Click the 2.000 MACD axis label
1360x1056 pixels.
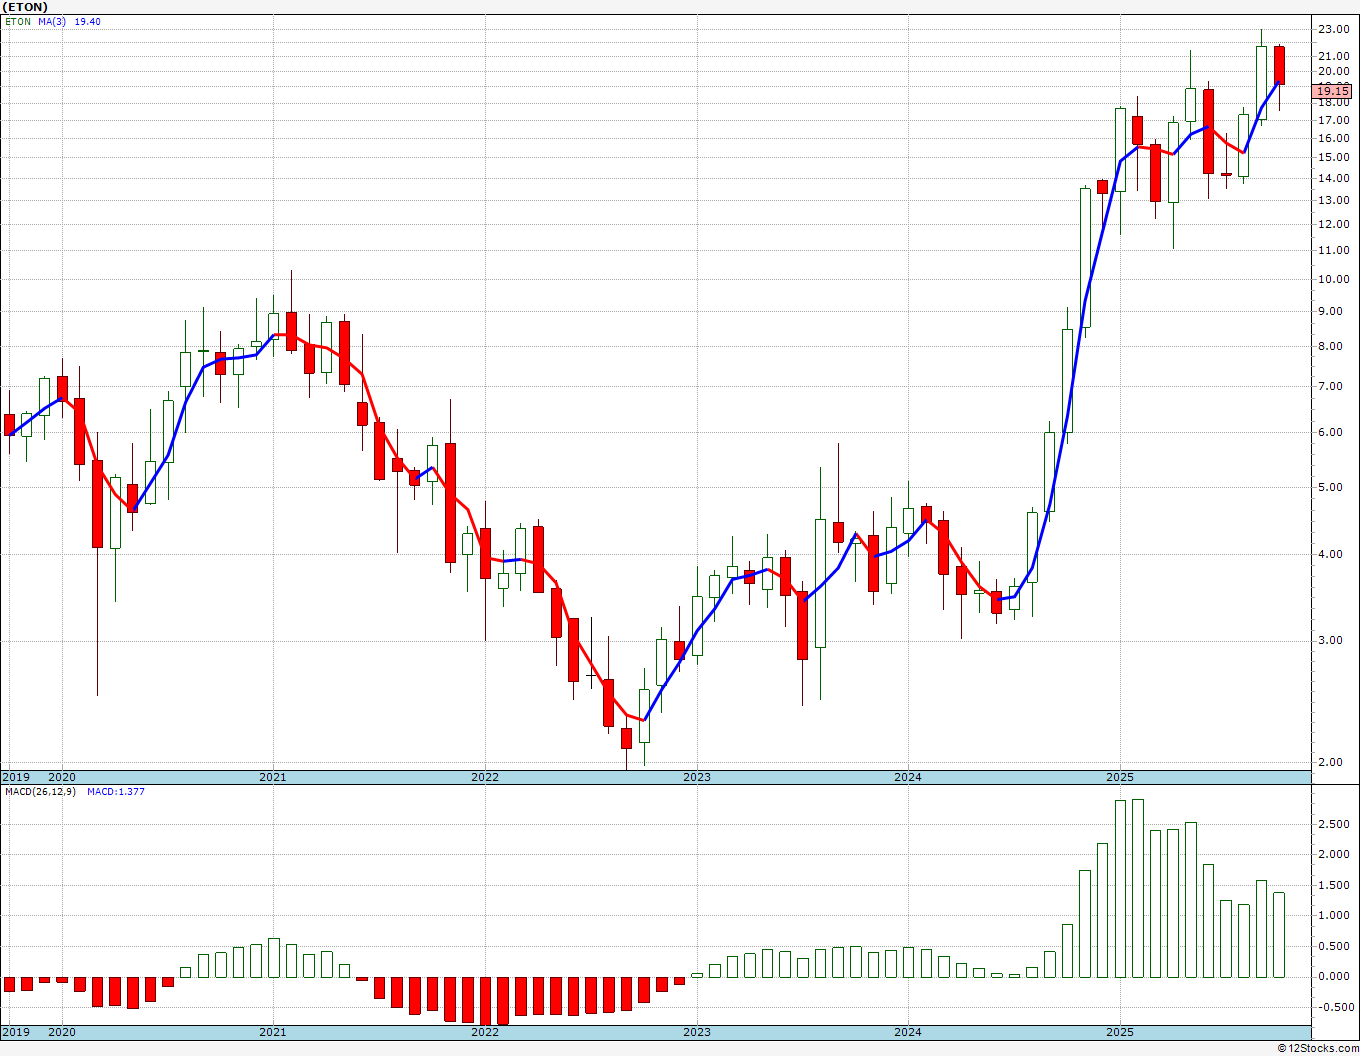point(1334,854)
